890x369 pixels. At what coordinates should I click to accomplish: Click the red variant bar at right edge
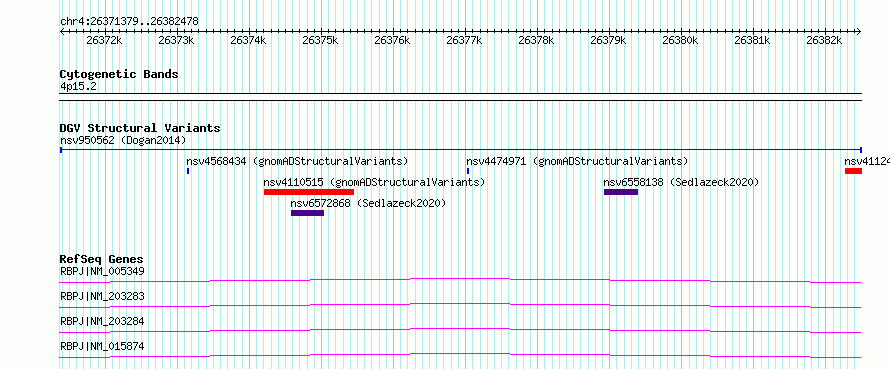pos(853,171)
